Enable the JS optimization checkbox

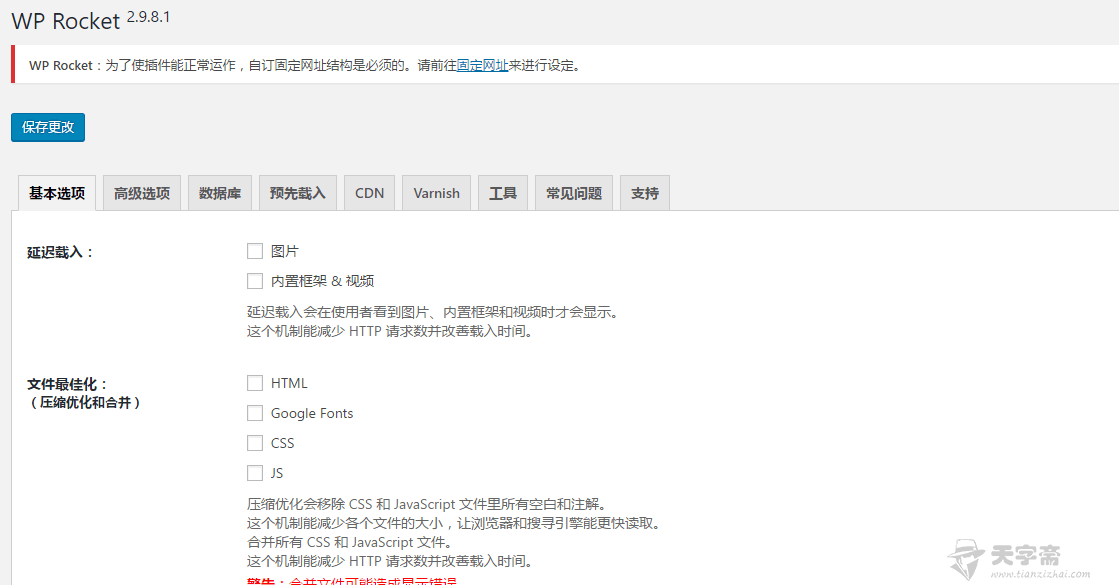(x=255, y=473)
